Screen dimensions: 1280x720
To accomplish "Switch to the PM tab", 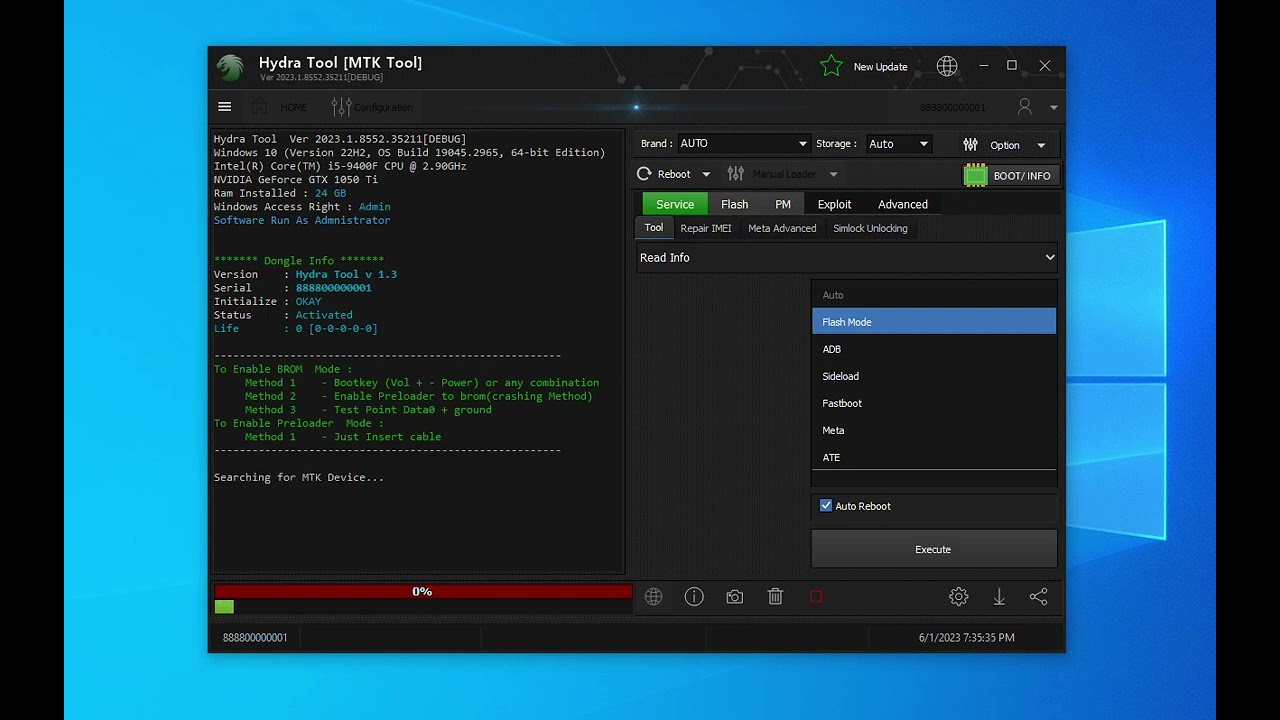I will pos(783,204).
